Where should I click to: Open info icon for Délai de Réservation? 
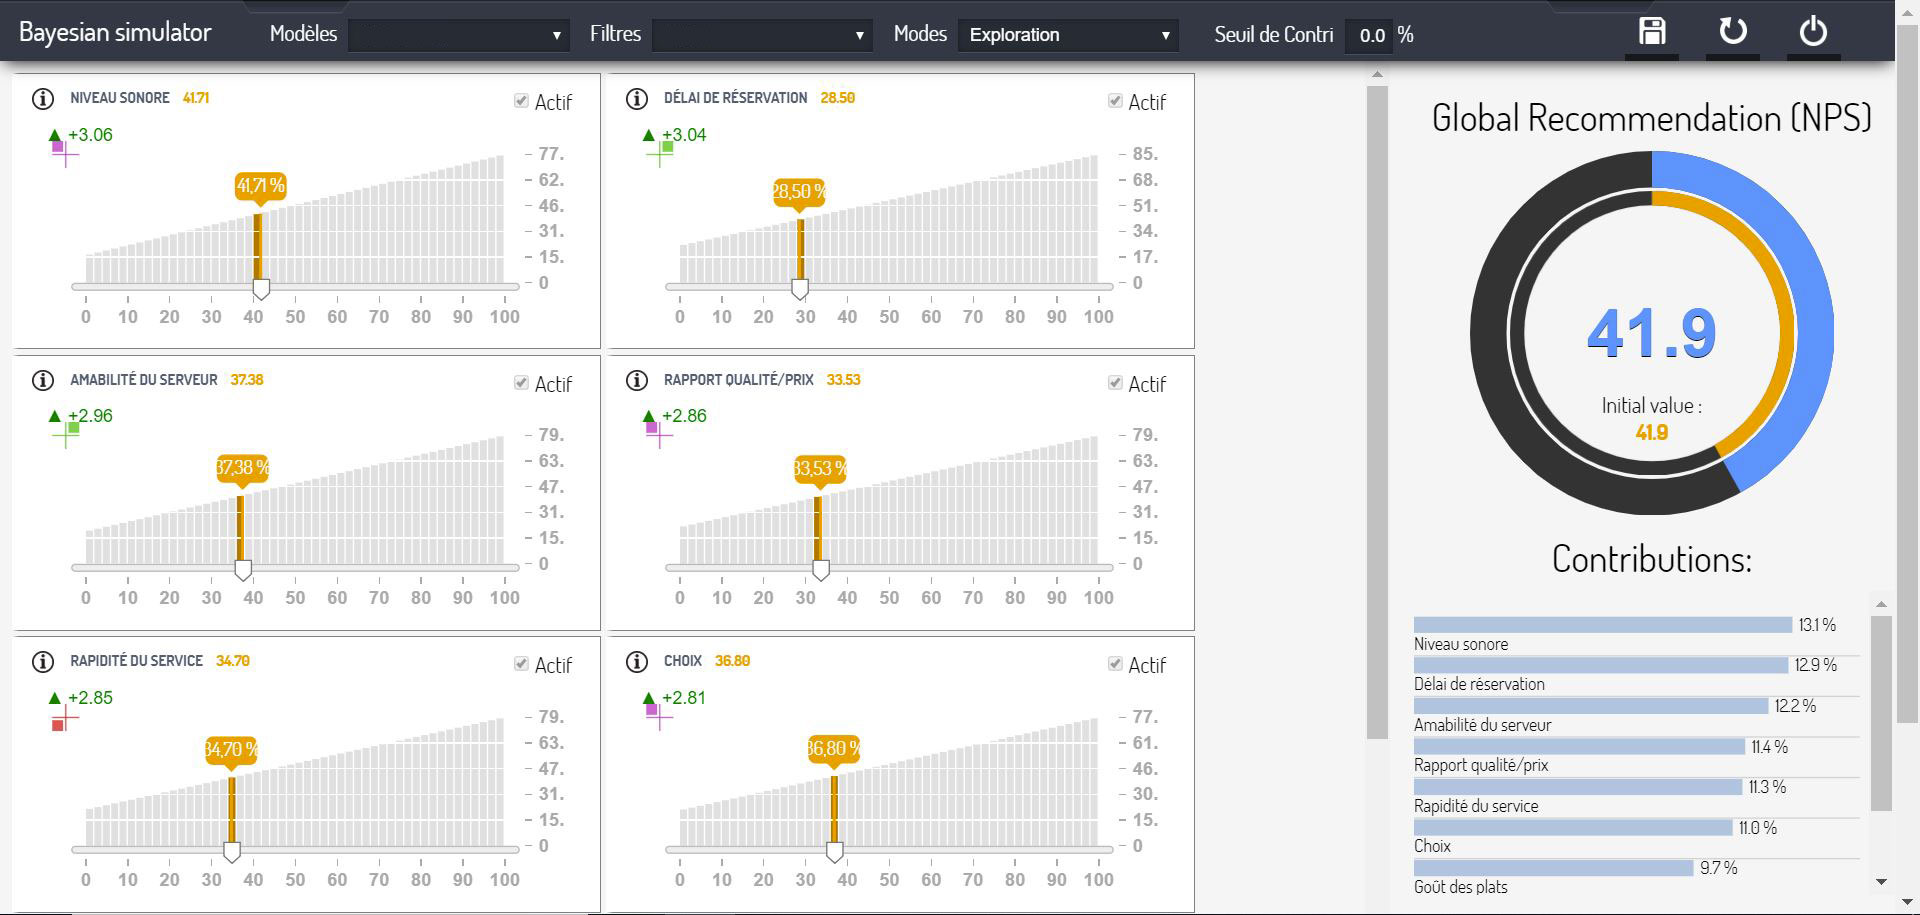pyautogui.click(x=636, y=99)
